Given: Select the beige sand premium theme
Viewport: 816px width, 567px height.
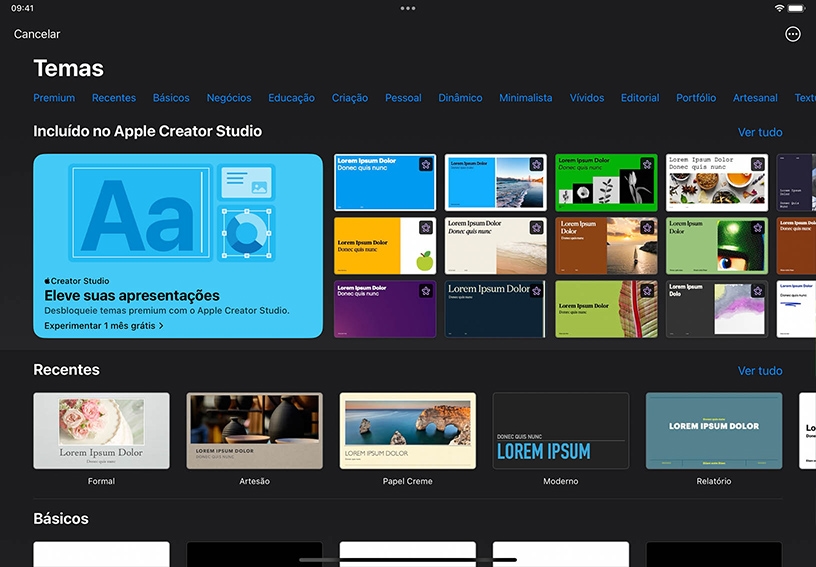Looking at the screenshot, I should (x=495, y=246).
